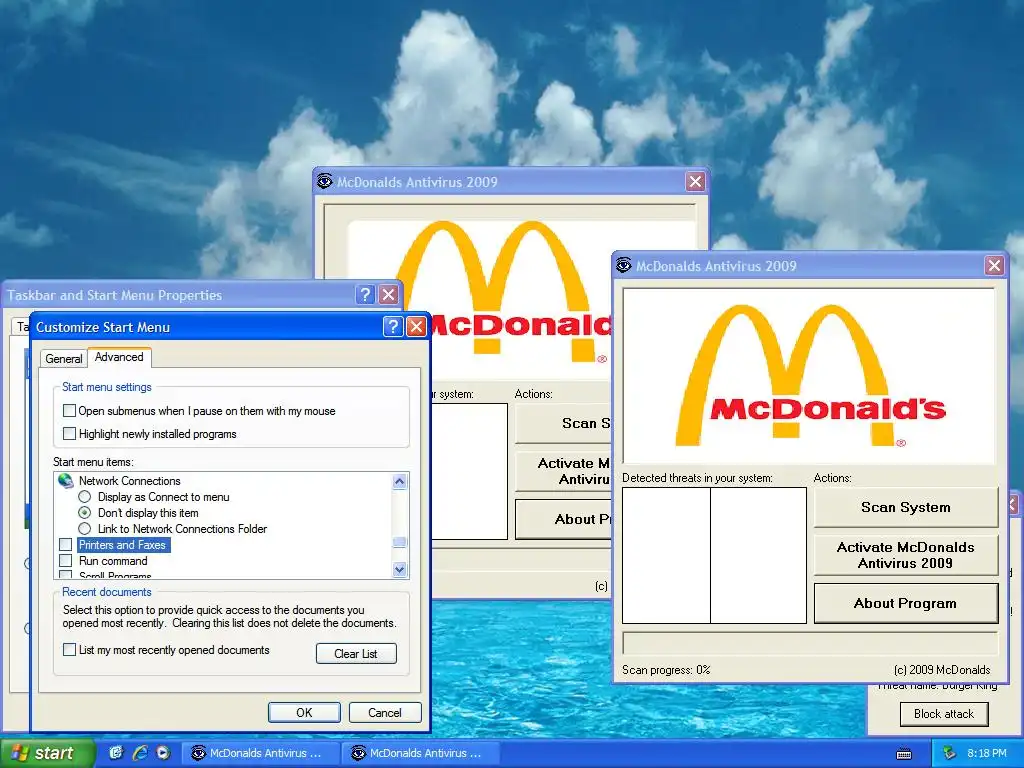
Task: Click the system tray network icon
Action: pyautogui.click(x=949, y=753)
